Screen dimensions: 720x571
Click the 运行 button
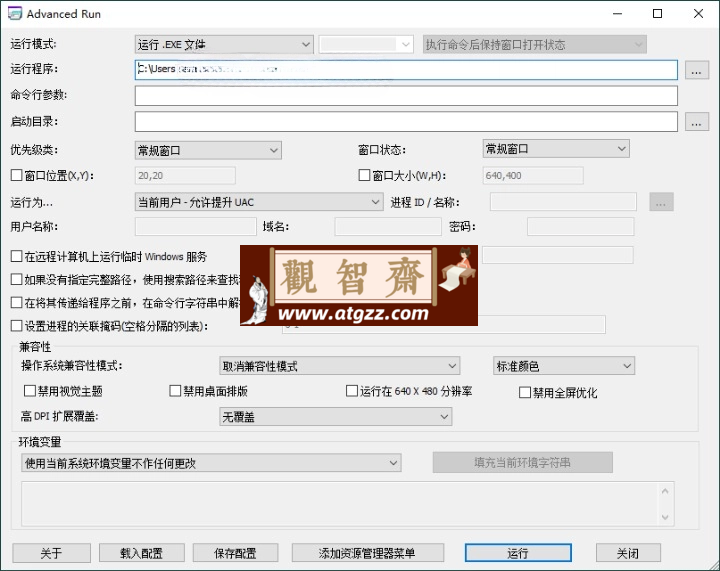coord(518,553)
